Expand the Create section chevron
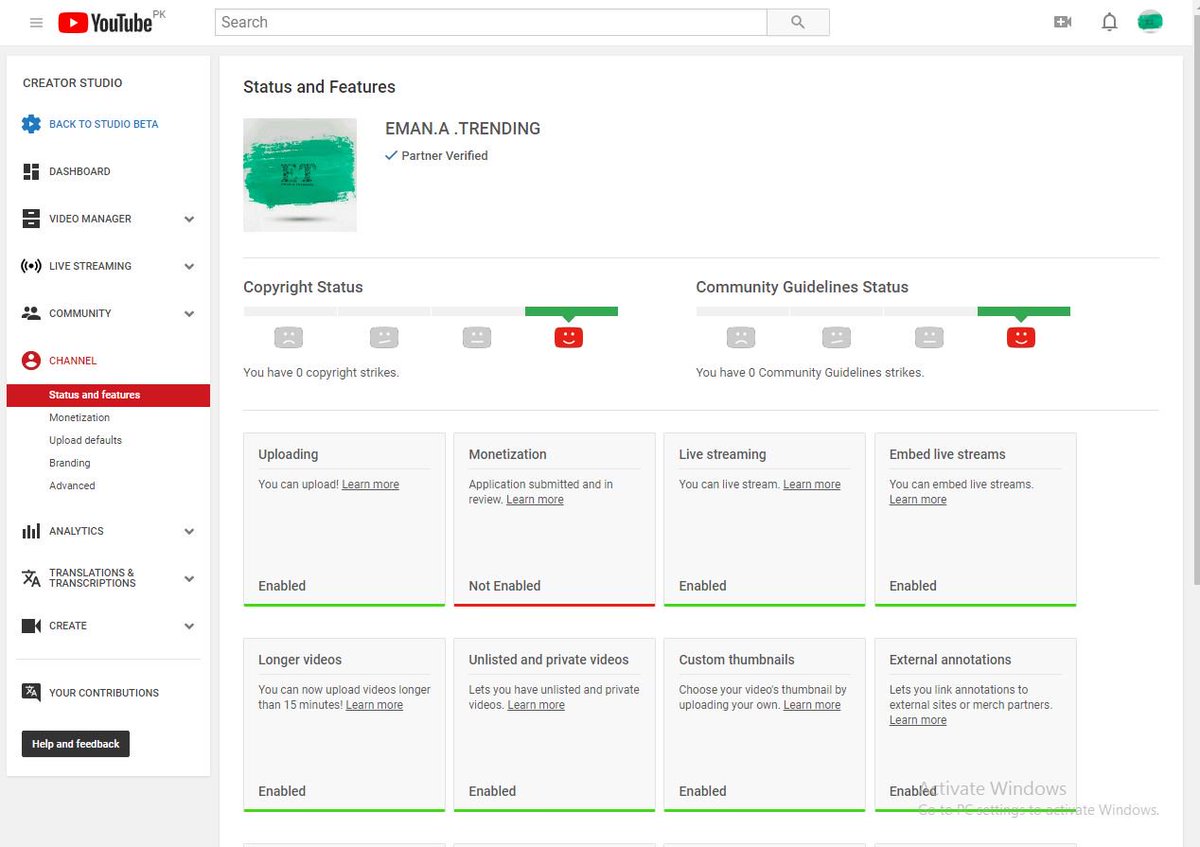Screen dimensions: 1200x847 point(189,627)
